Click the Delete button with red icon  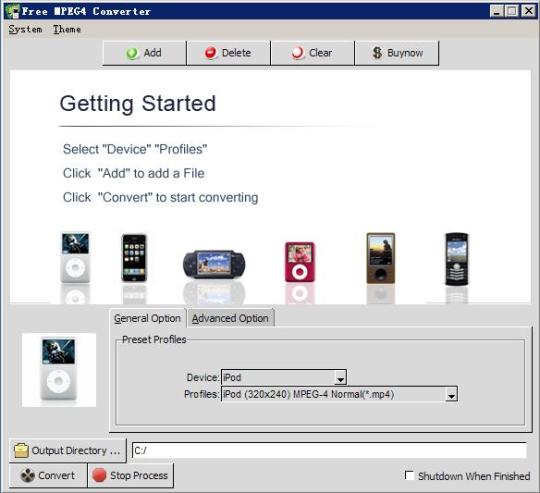[x=229, y=53]
